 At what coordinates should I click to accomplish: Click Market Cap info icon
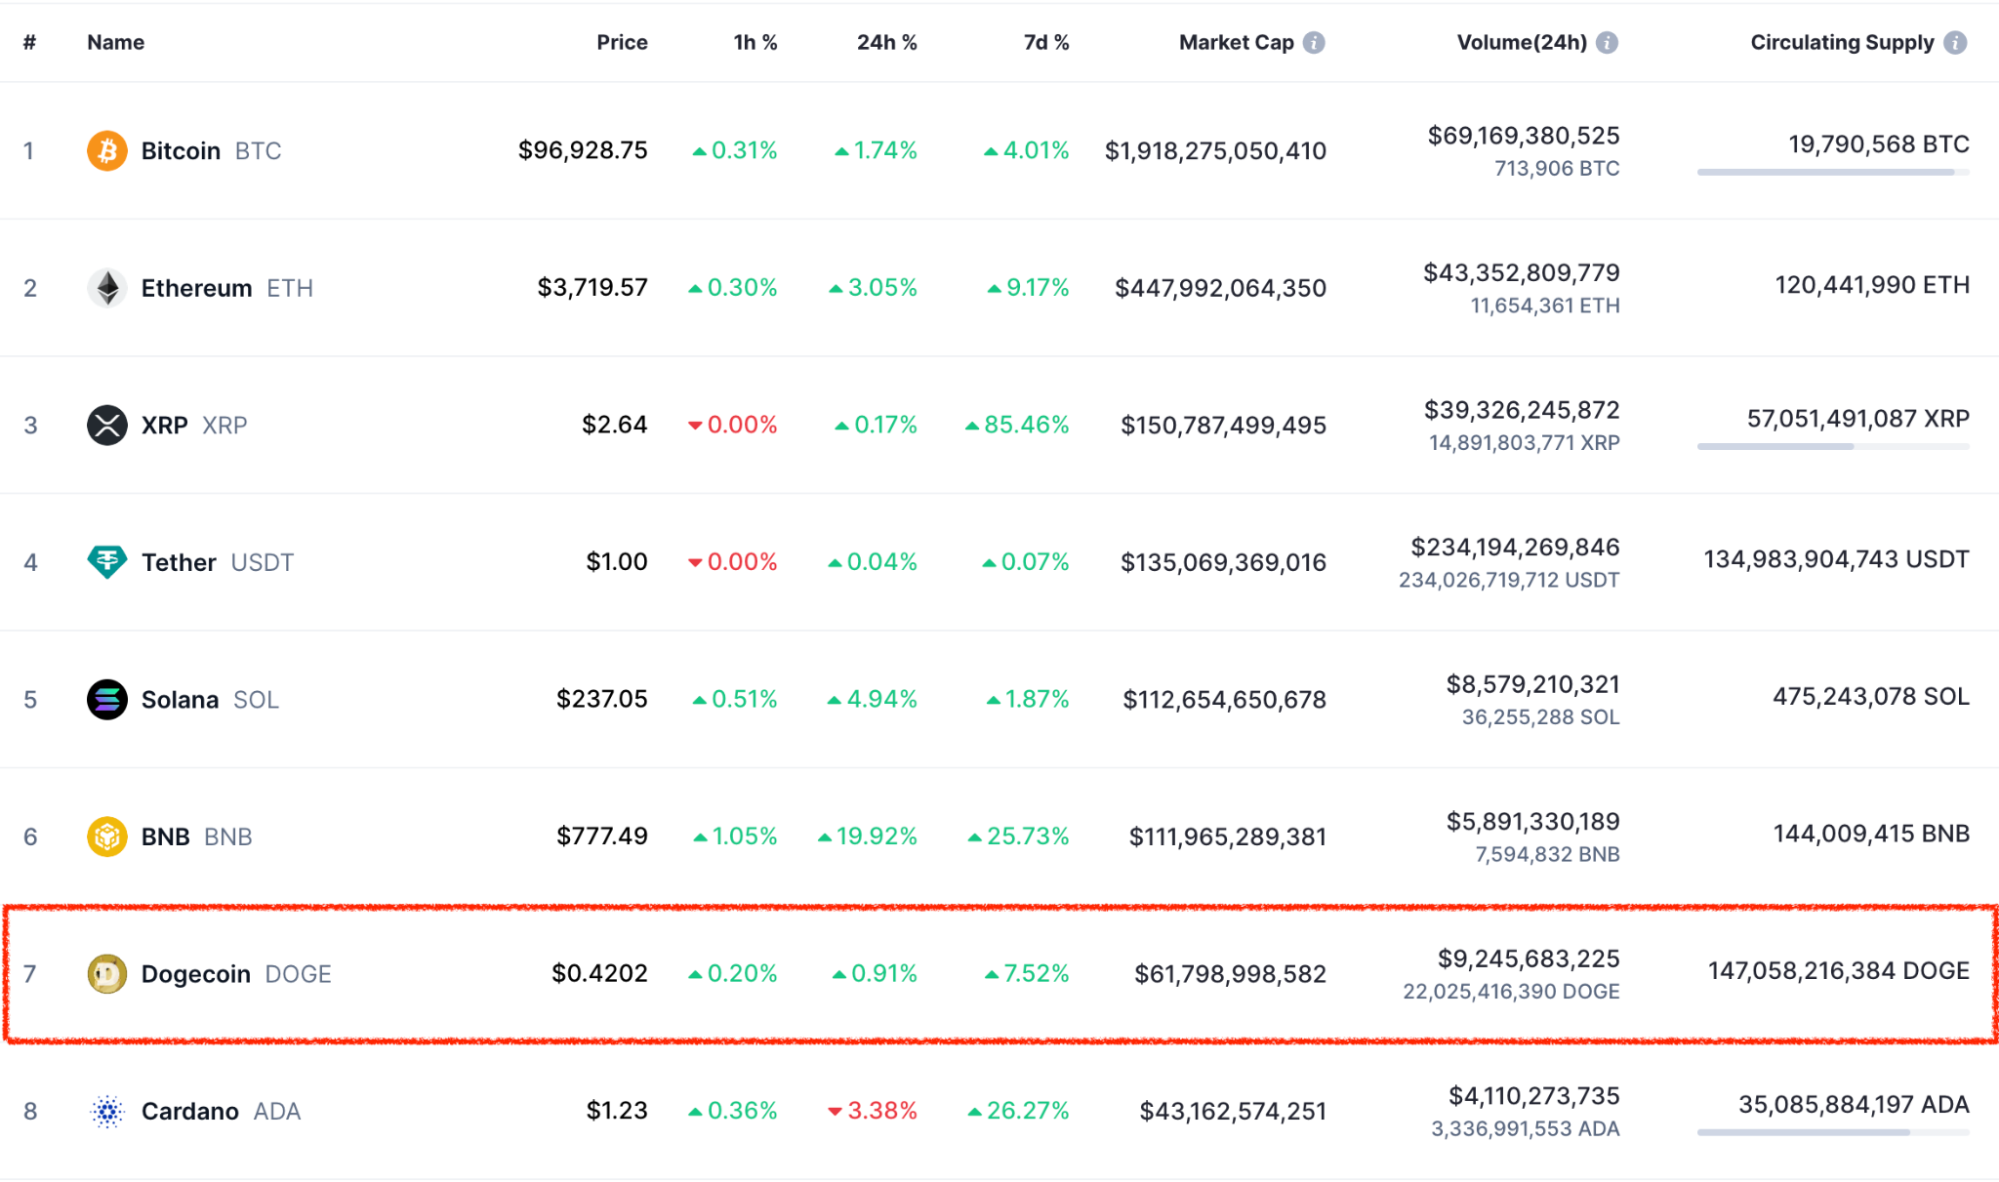pyautogui.click(x=1315, y=43)
